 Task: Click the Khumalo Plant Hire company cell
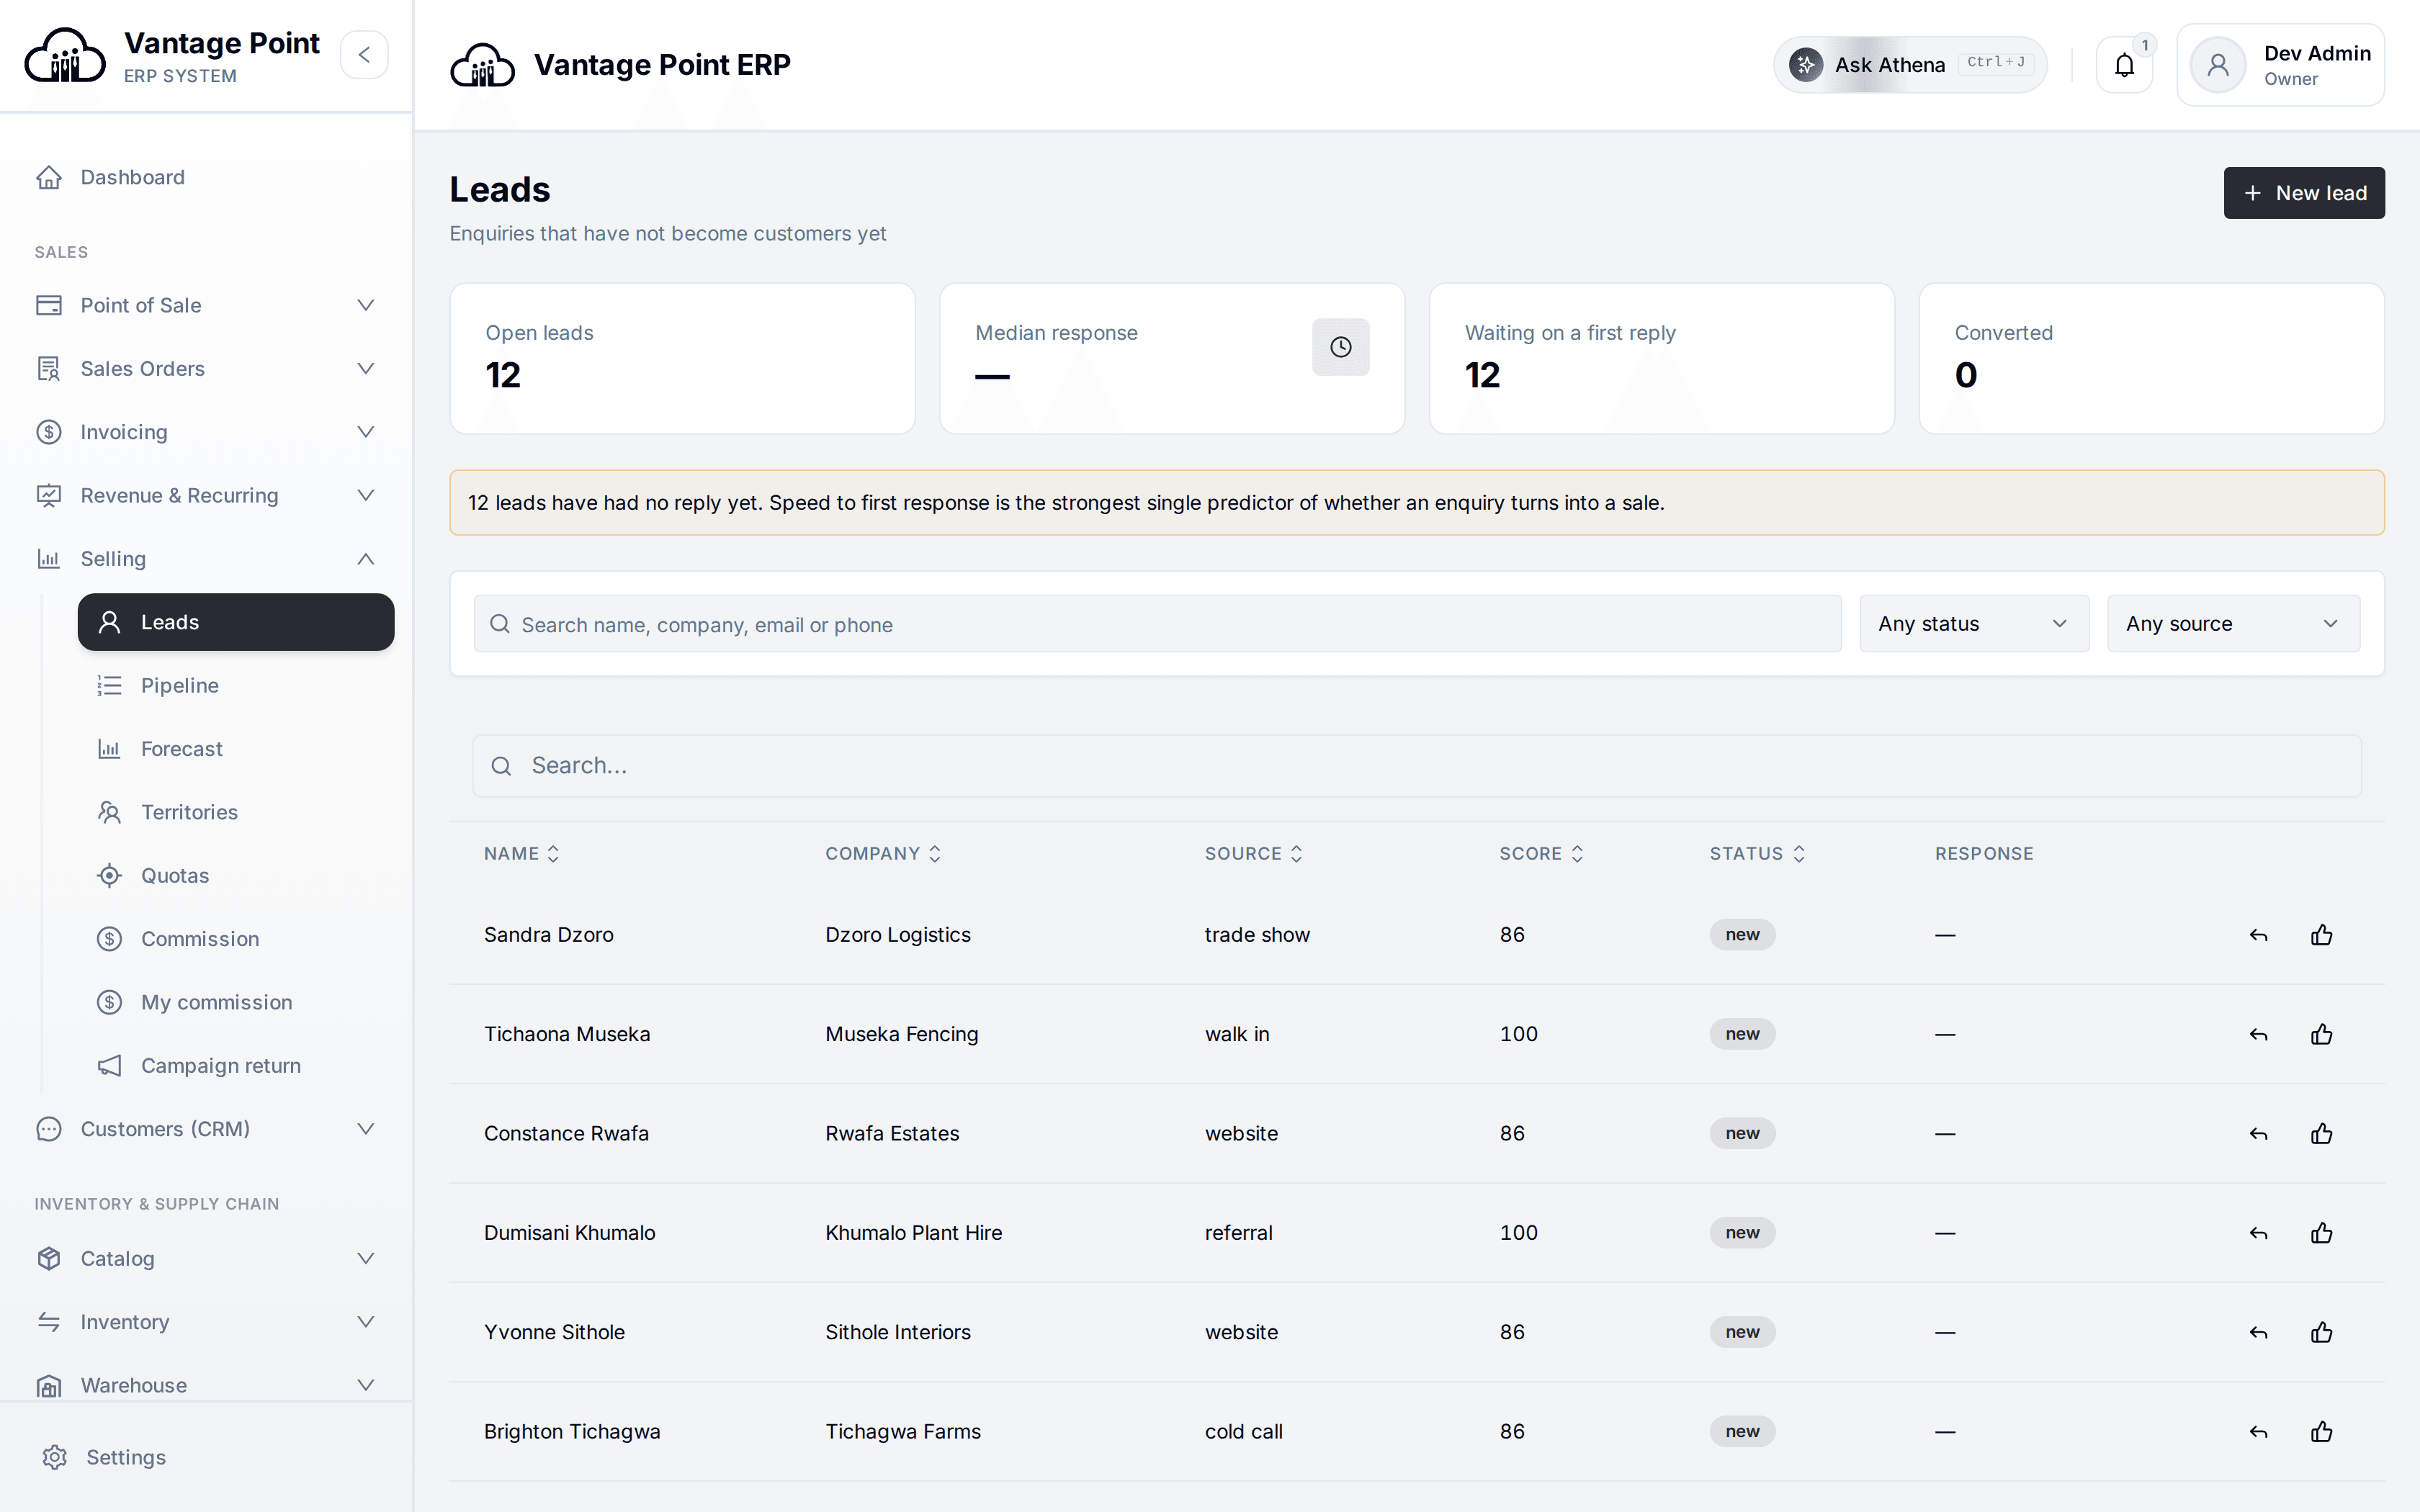913,1233
